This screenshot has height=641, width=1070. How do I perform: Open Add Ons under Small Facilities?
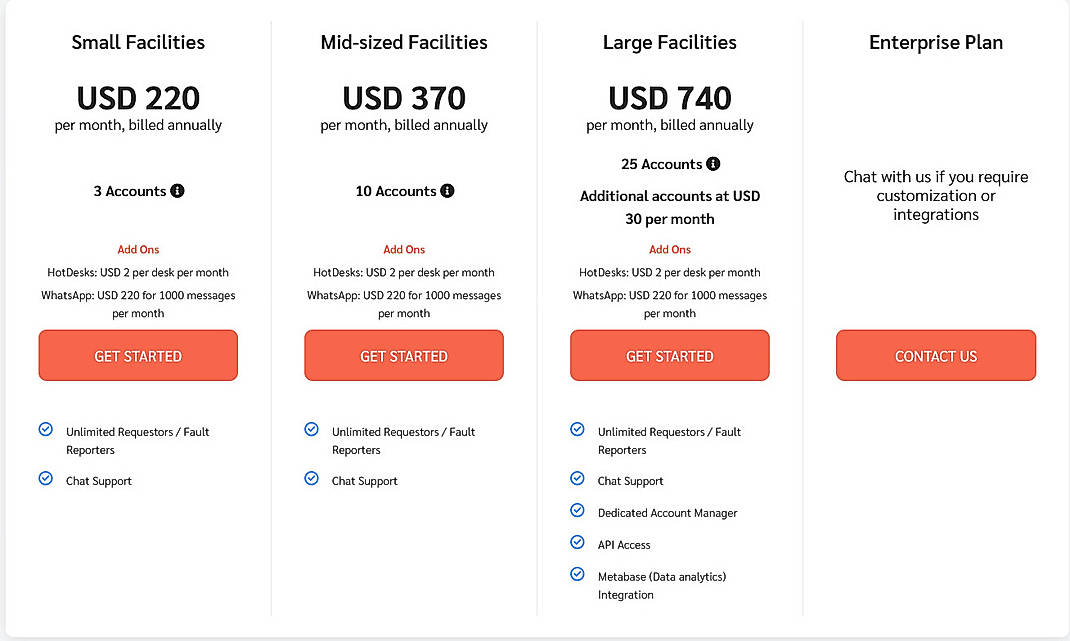tap(137, 249)
